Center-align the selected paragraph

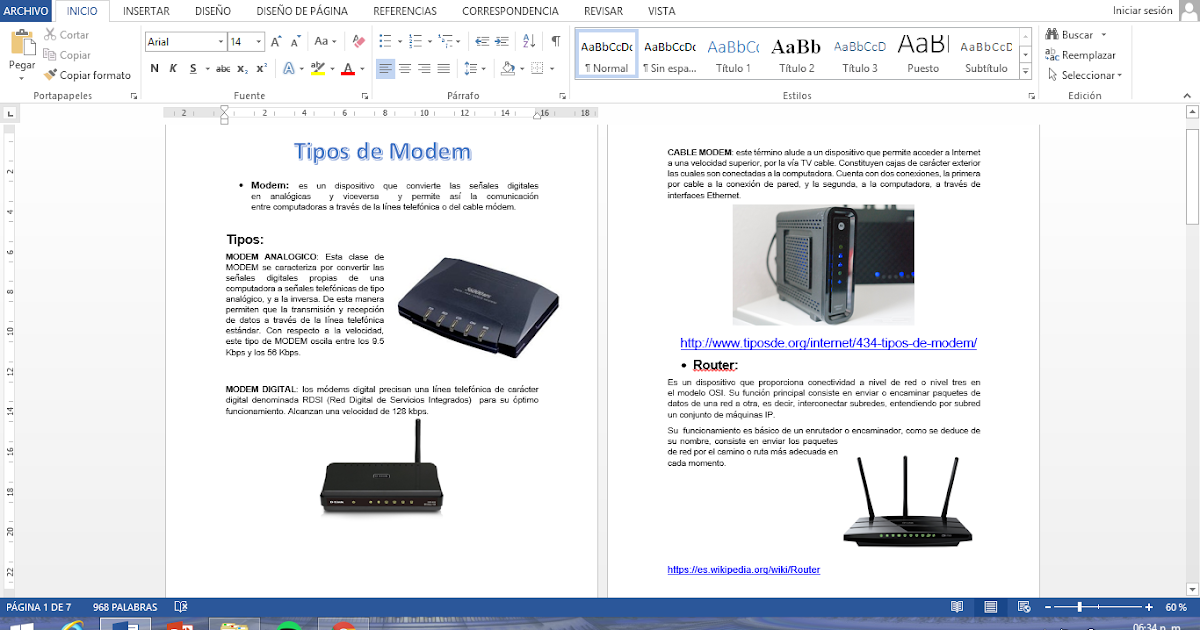(404, 68)
